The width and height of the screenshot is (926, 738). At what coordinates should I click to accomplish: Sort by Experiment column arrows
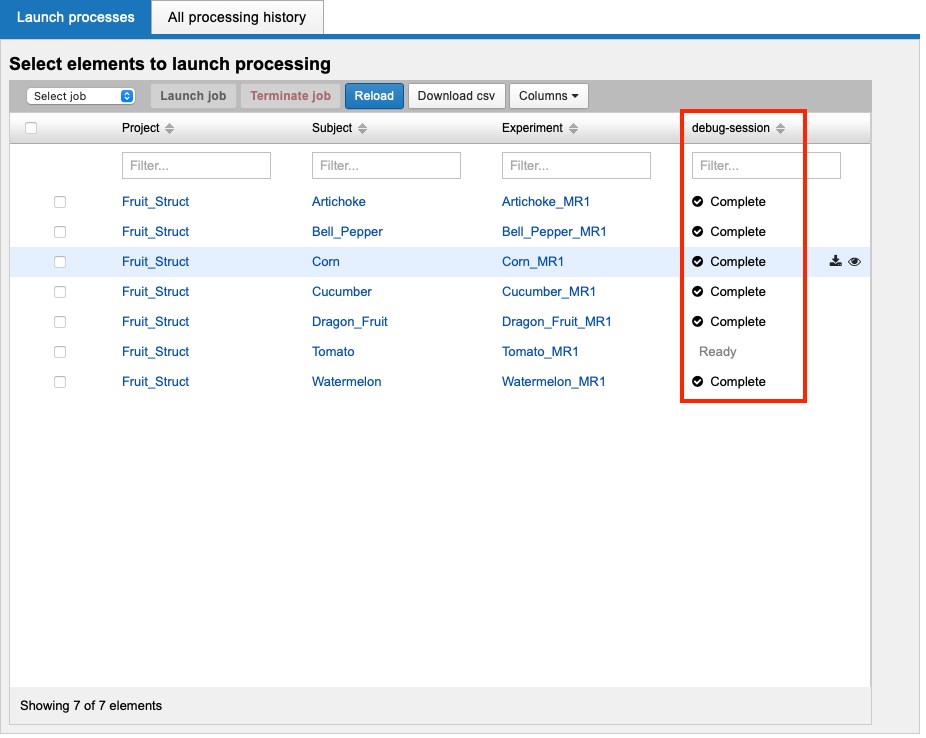572,128
